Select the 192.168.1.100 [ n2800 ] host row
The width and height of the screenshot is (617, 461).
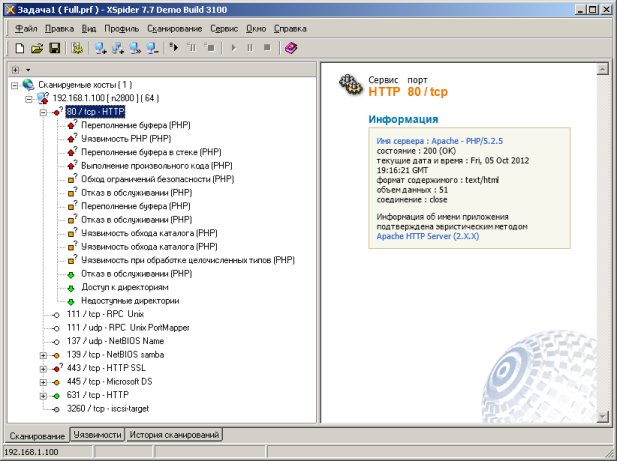tap(106, 98)
